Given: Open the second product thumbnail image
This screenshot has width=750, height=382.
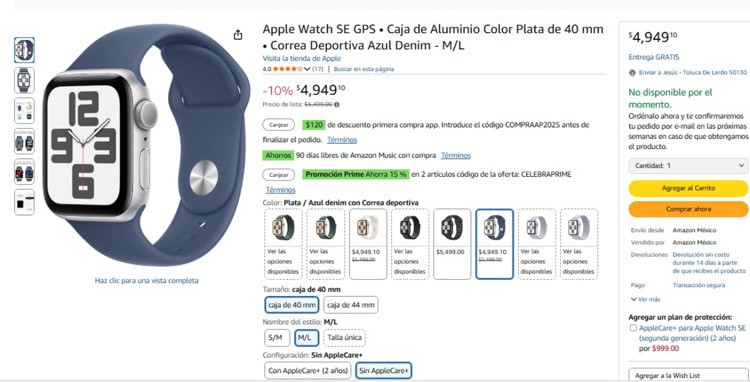Looking at the screenshot, I should click(x=24, y=80).
